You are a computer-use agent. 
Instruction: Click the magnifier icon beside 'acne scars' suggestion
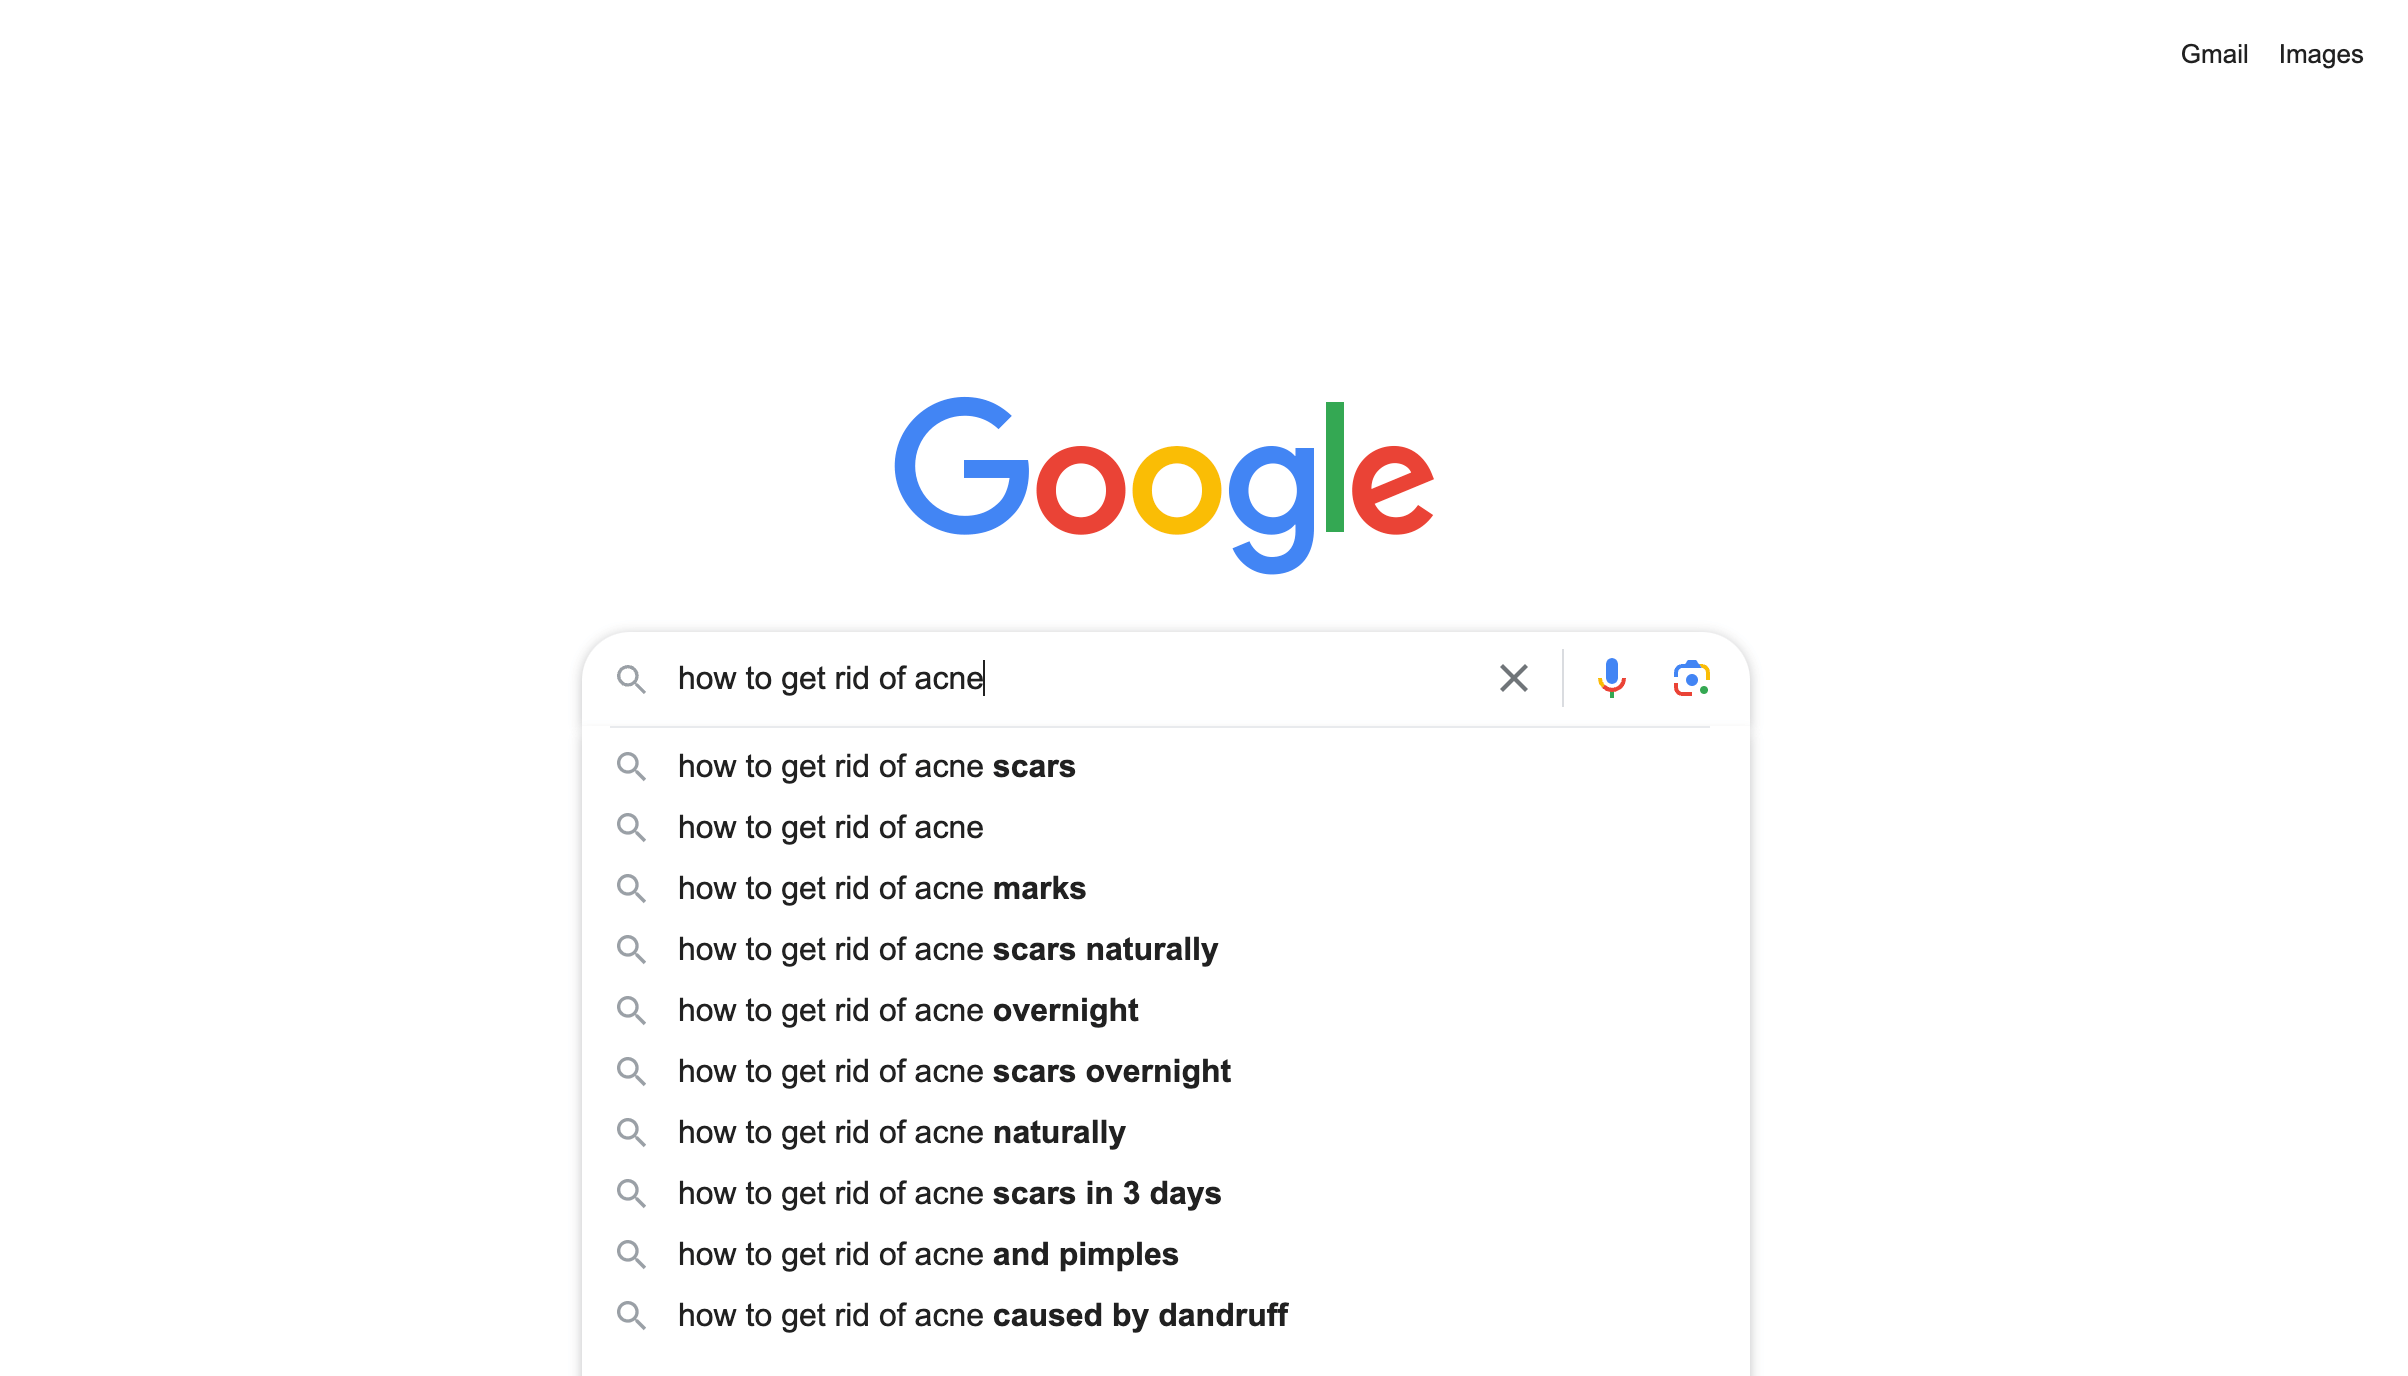[x=631, y=767]
